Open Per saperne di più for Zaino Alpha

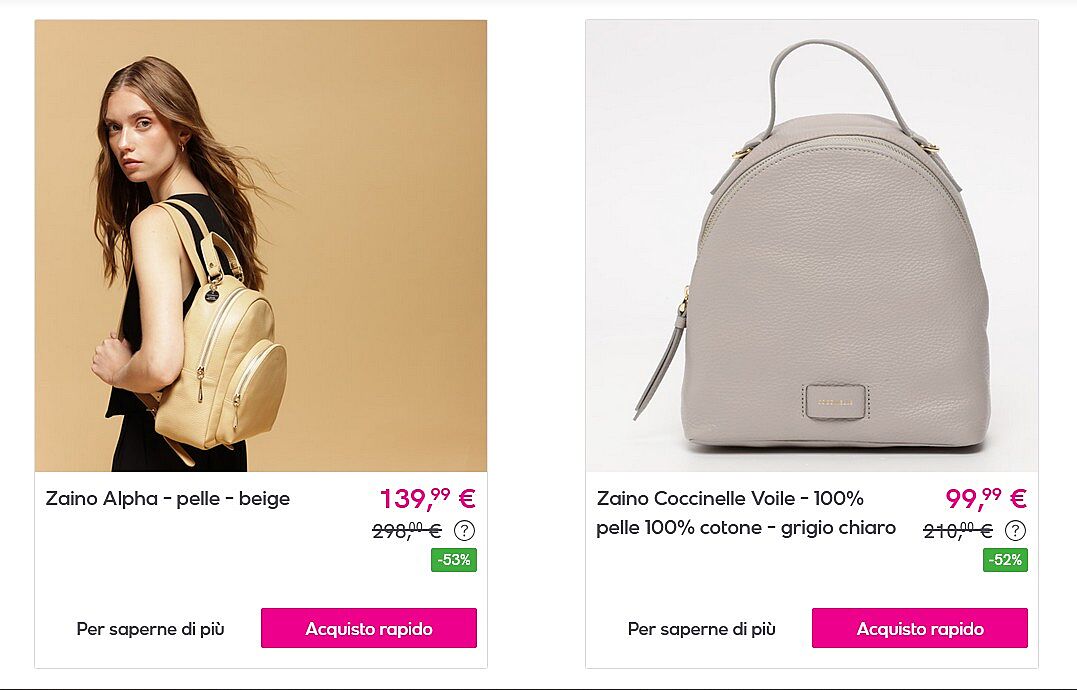[150, 629]
